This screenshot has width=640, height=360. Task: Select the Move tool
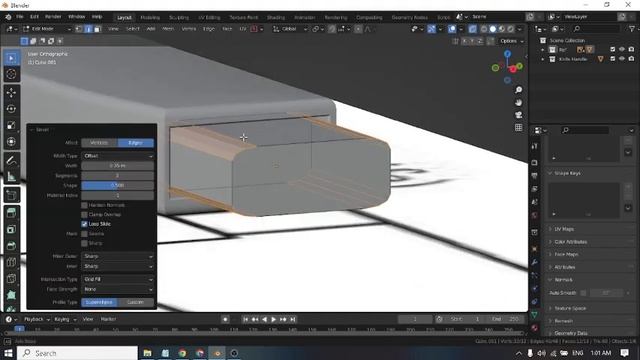(11, 93)
